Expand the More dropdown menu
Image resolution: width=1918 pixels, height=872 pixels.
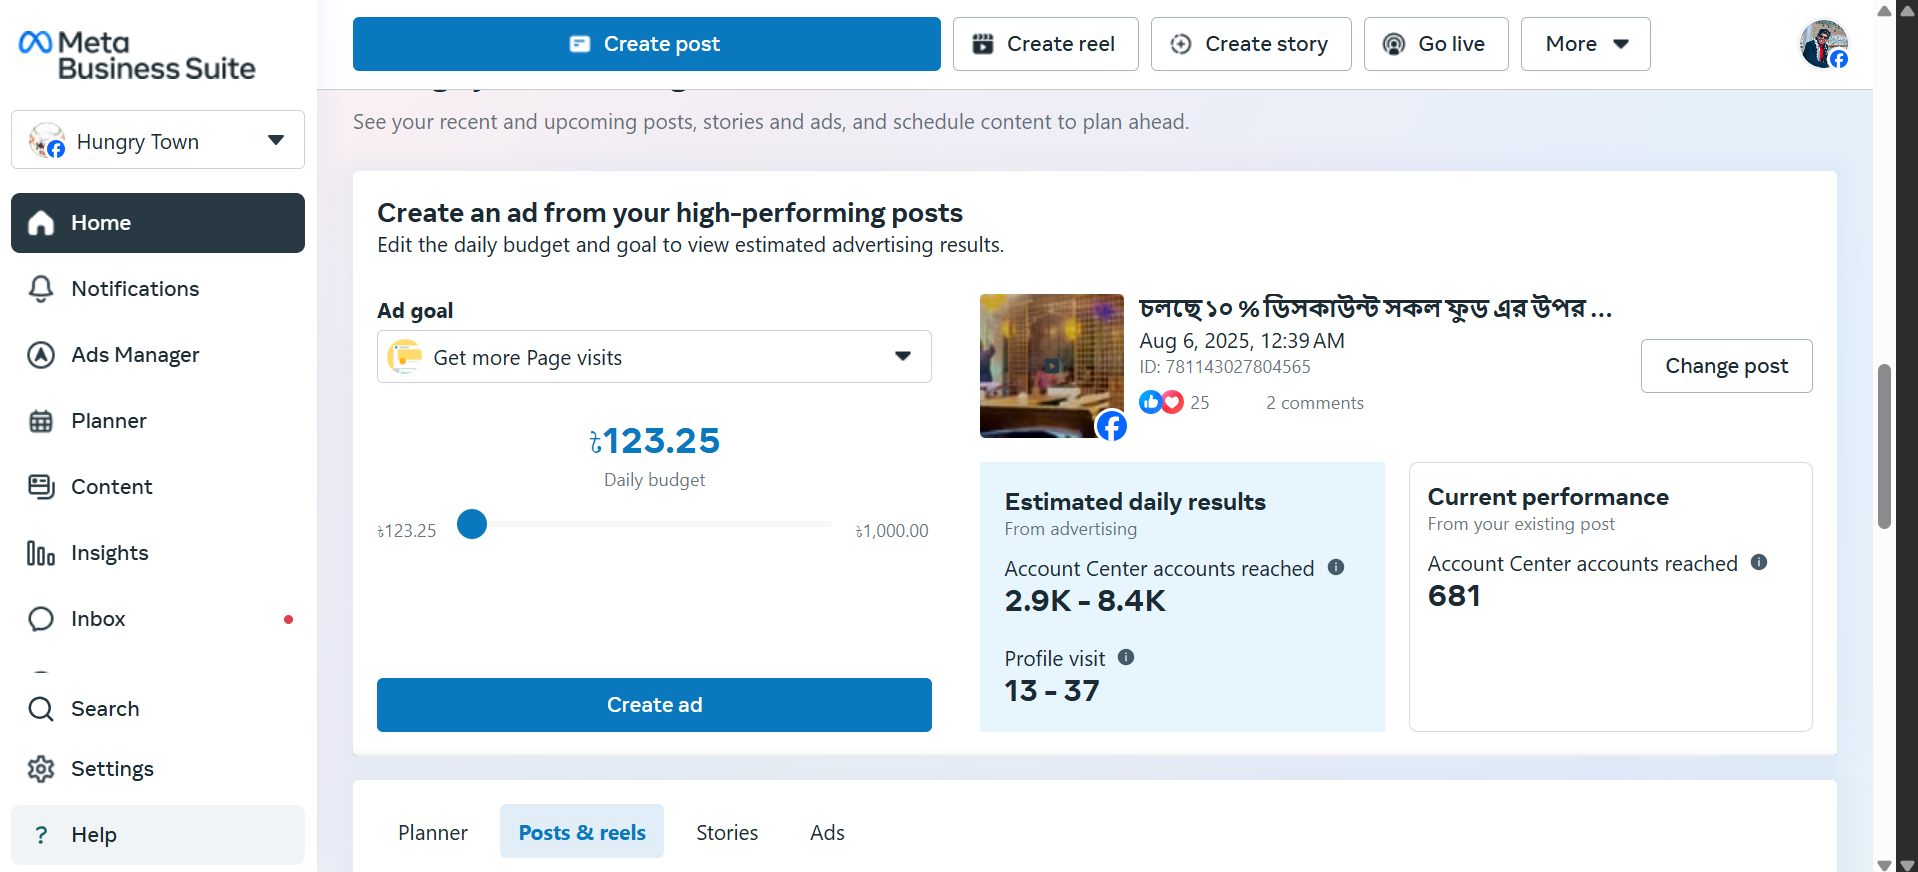point(1585,44)
